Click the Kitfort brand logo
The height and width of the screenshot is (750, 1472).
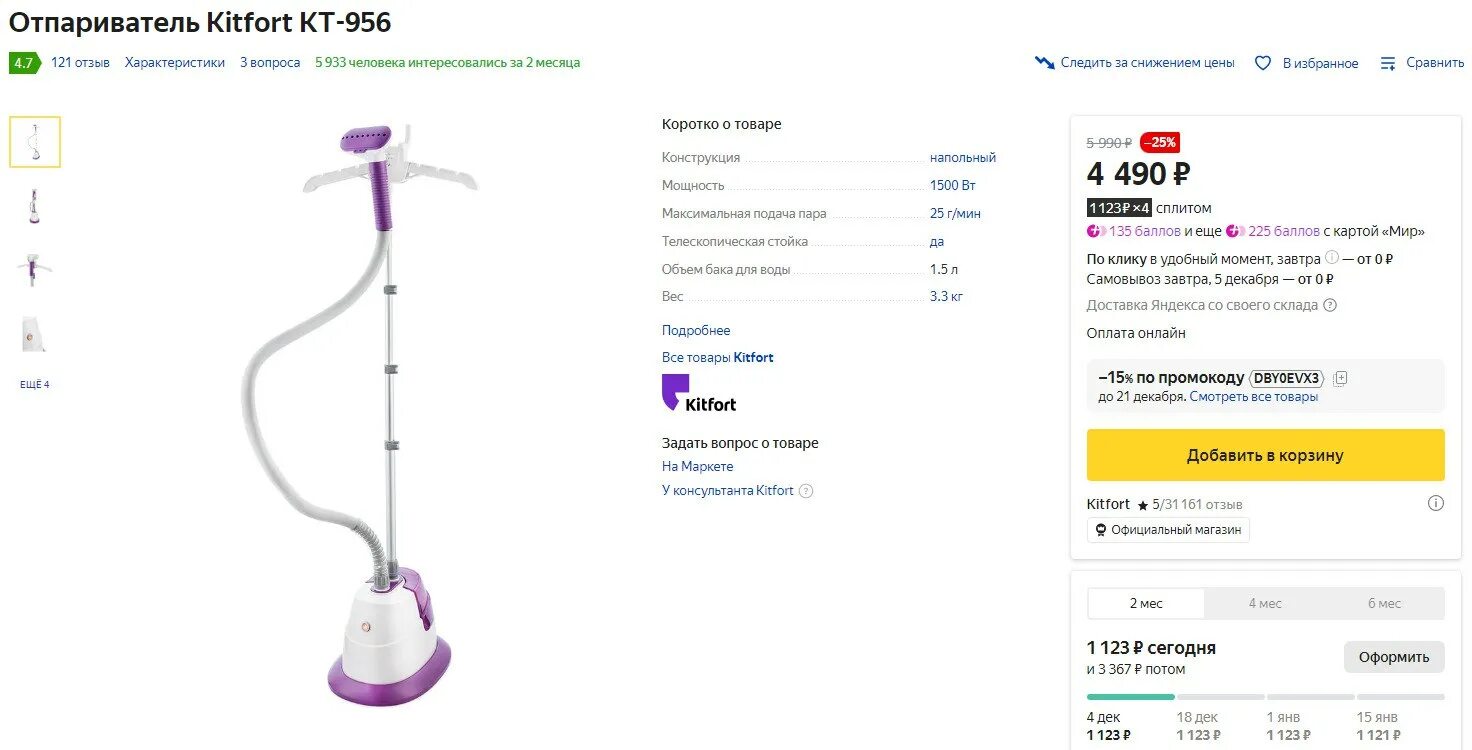pyautogui.click(x=699, y=393)
